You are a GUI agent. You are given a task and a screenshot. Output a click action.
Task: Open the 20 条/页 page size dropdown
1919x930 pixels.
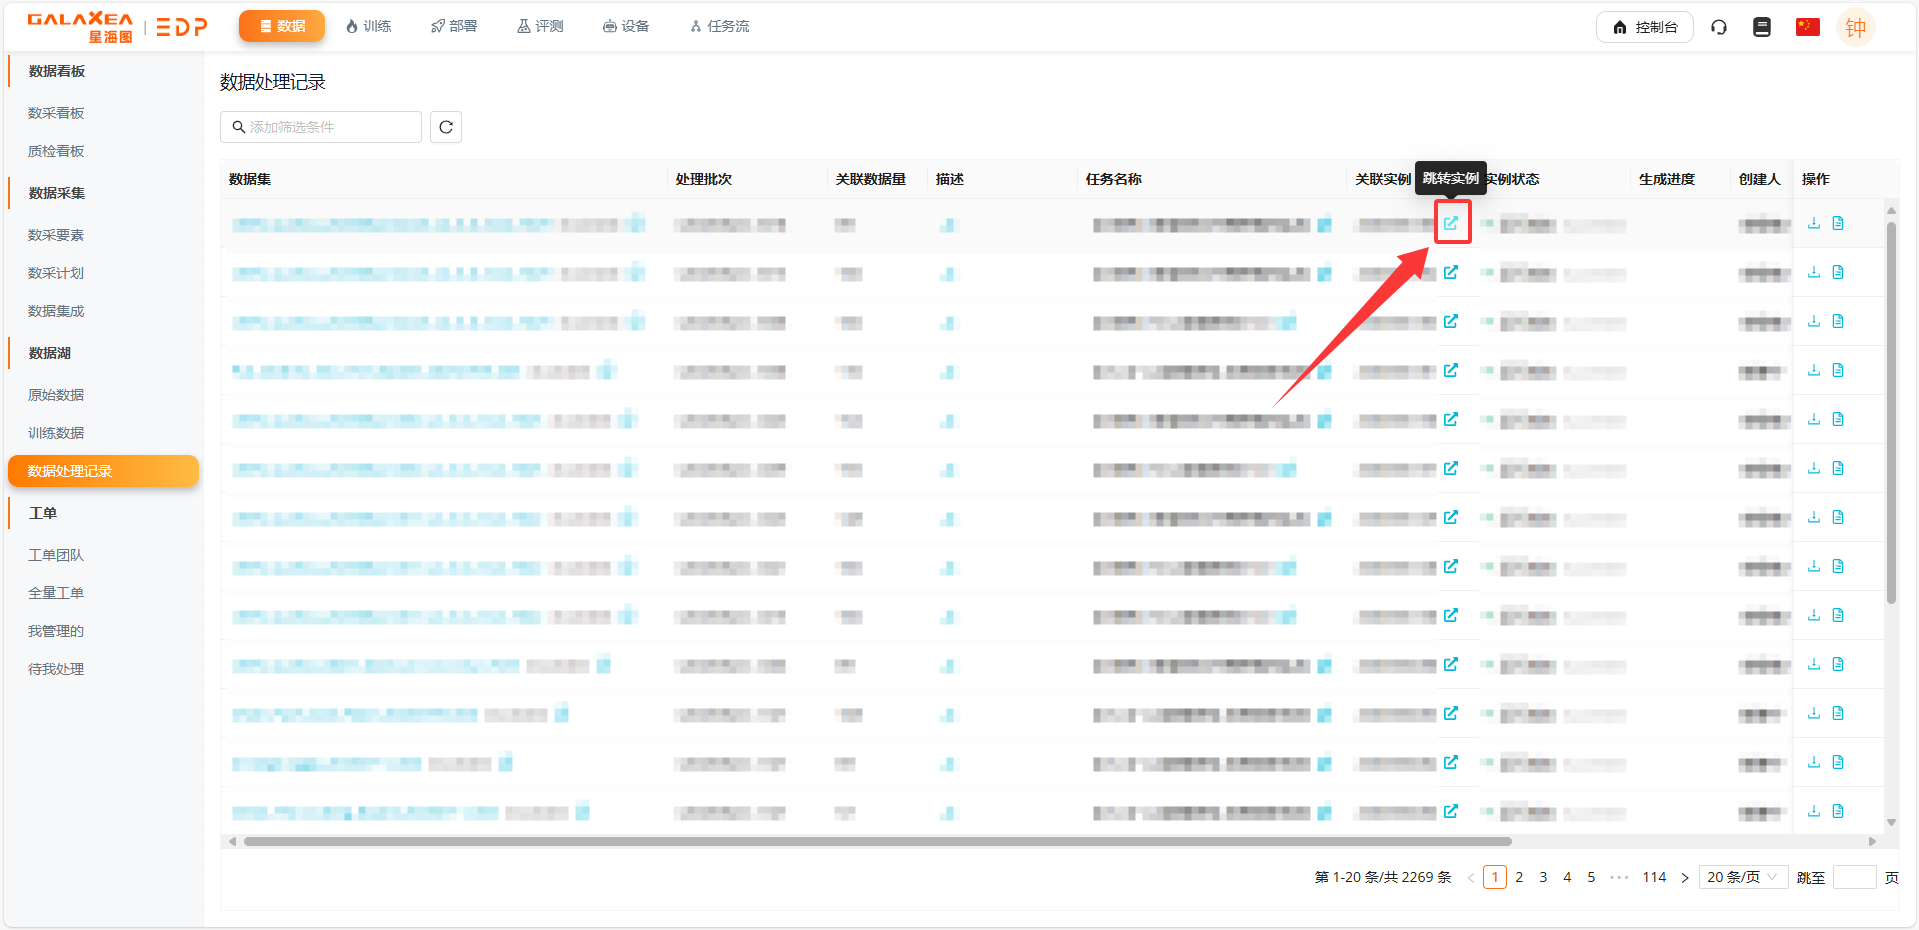pos(1742,877)
